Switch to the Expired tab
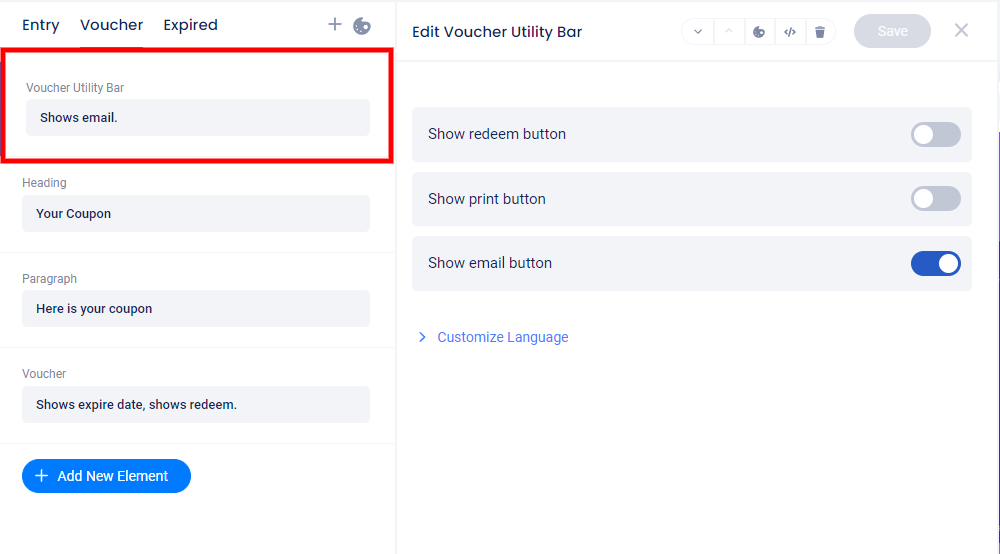1000x554 pixels. coord(190,25)
